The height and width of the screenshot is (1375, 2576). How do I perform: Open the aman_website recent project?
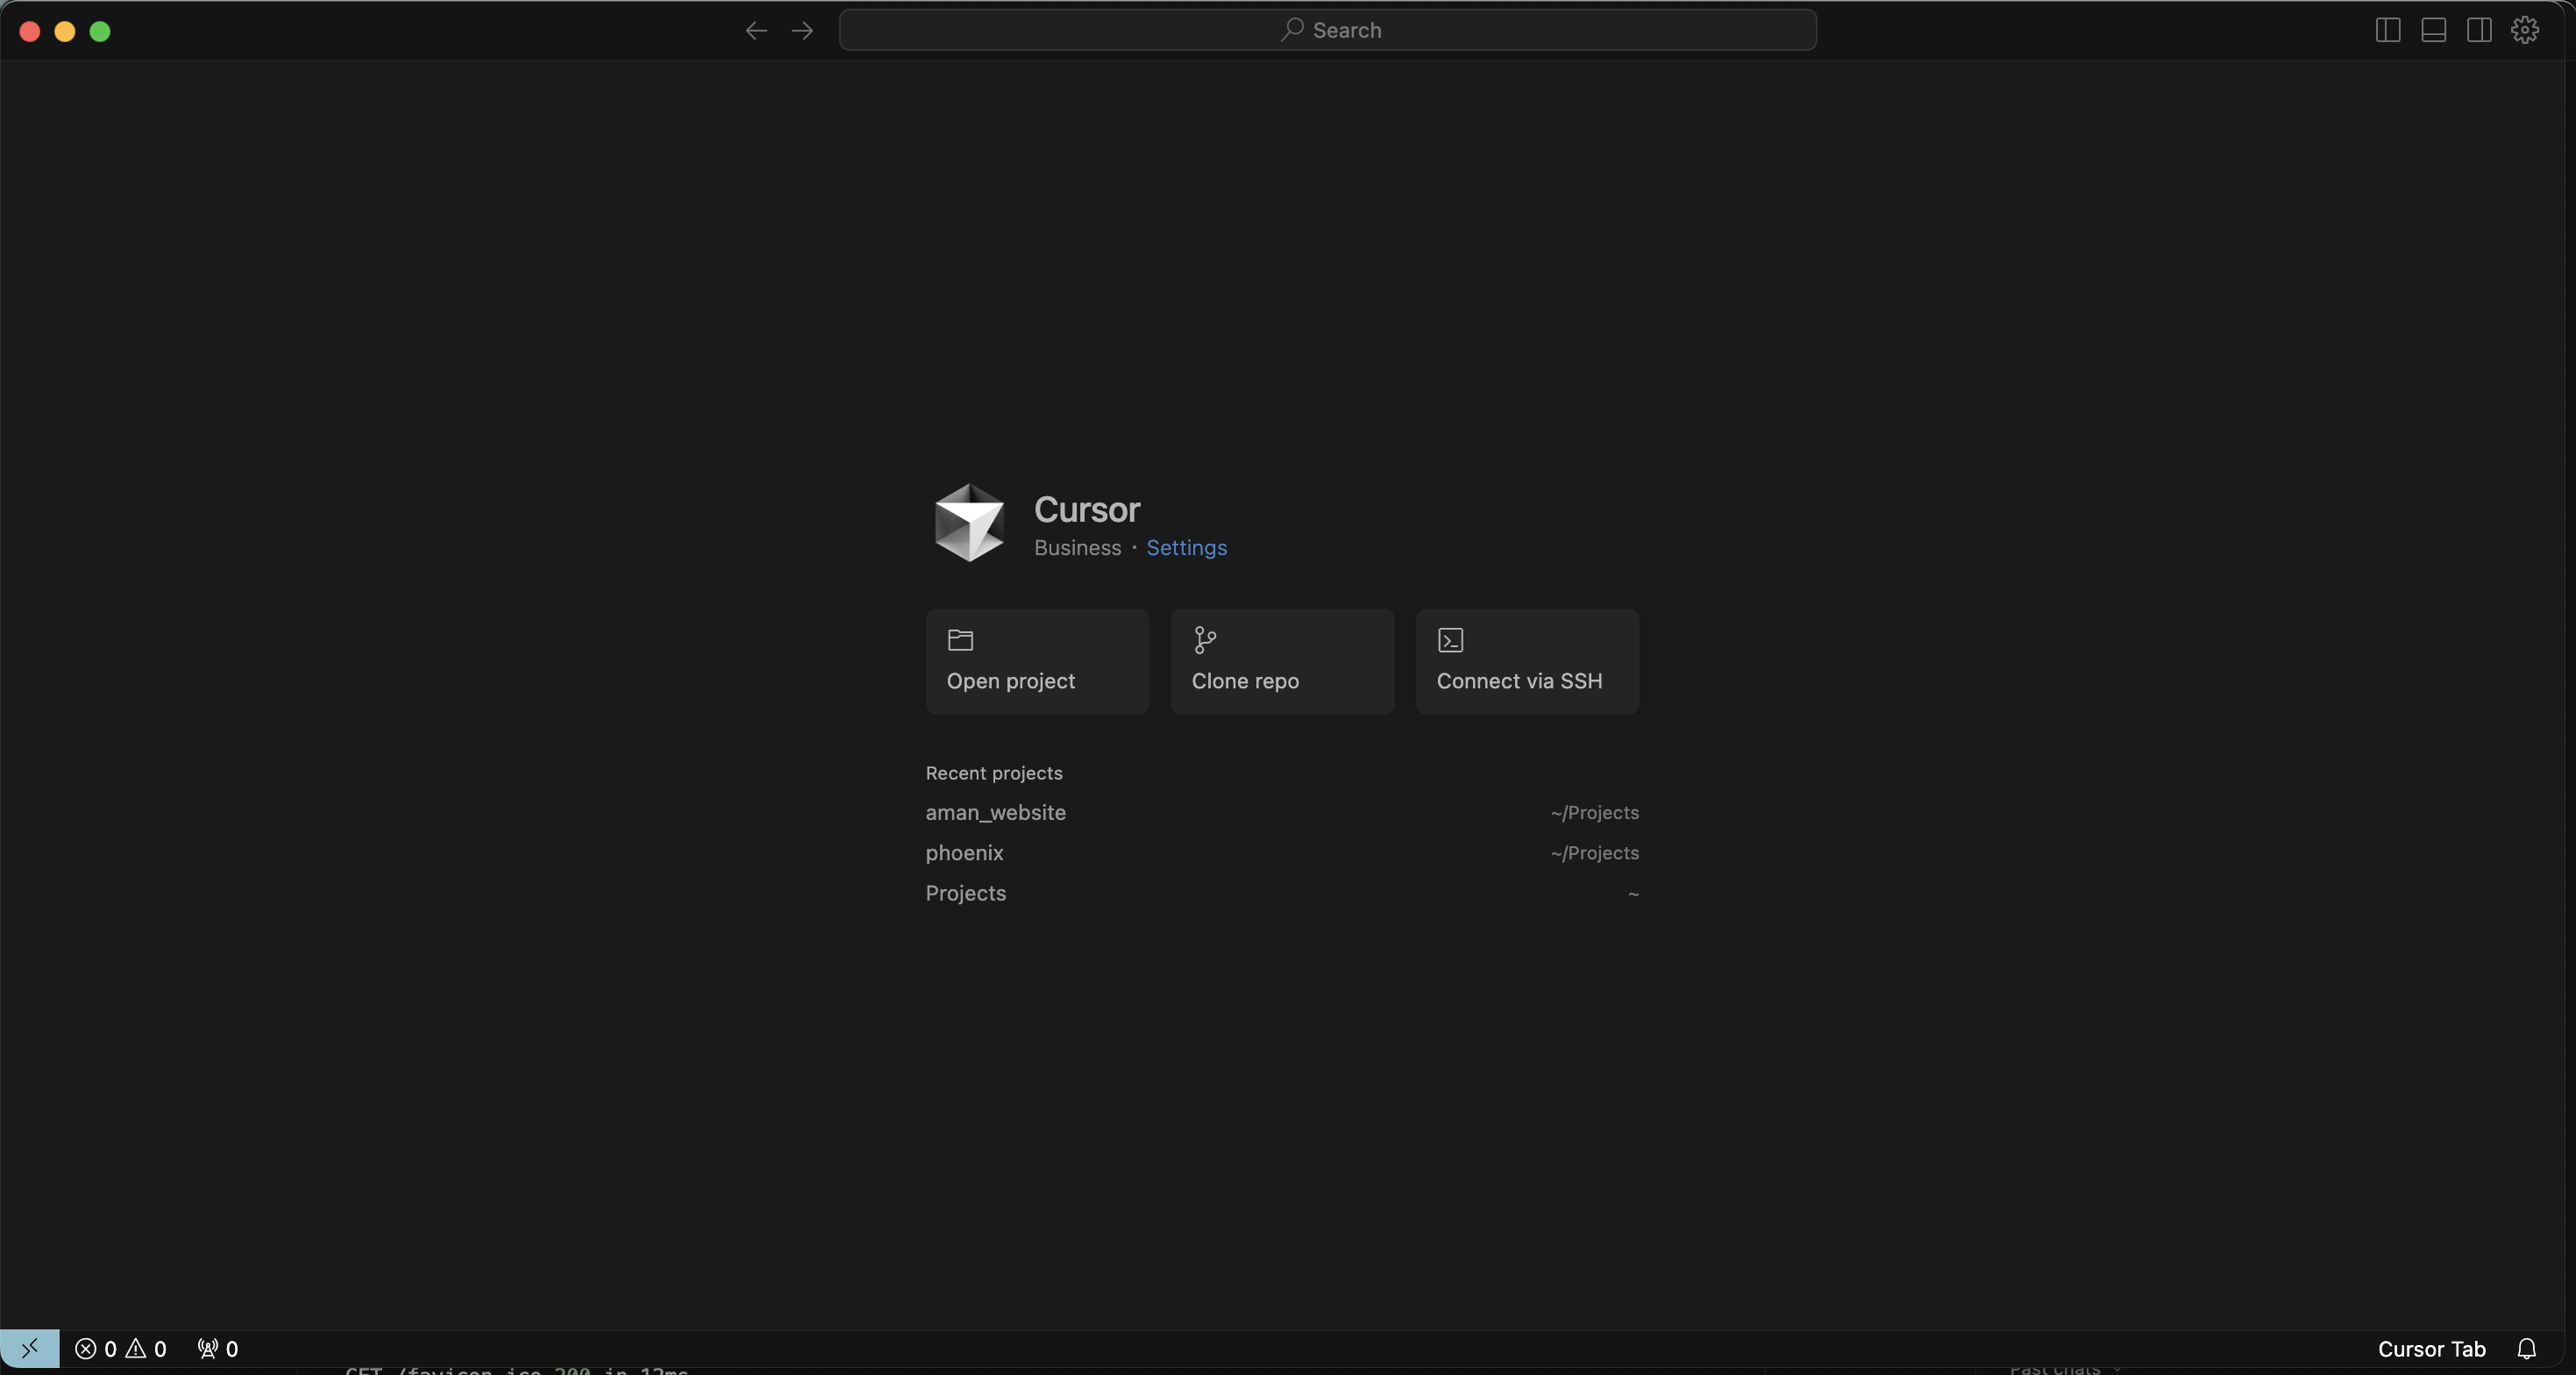995,812
